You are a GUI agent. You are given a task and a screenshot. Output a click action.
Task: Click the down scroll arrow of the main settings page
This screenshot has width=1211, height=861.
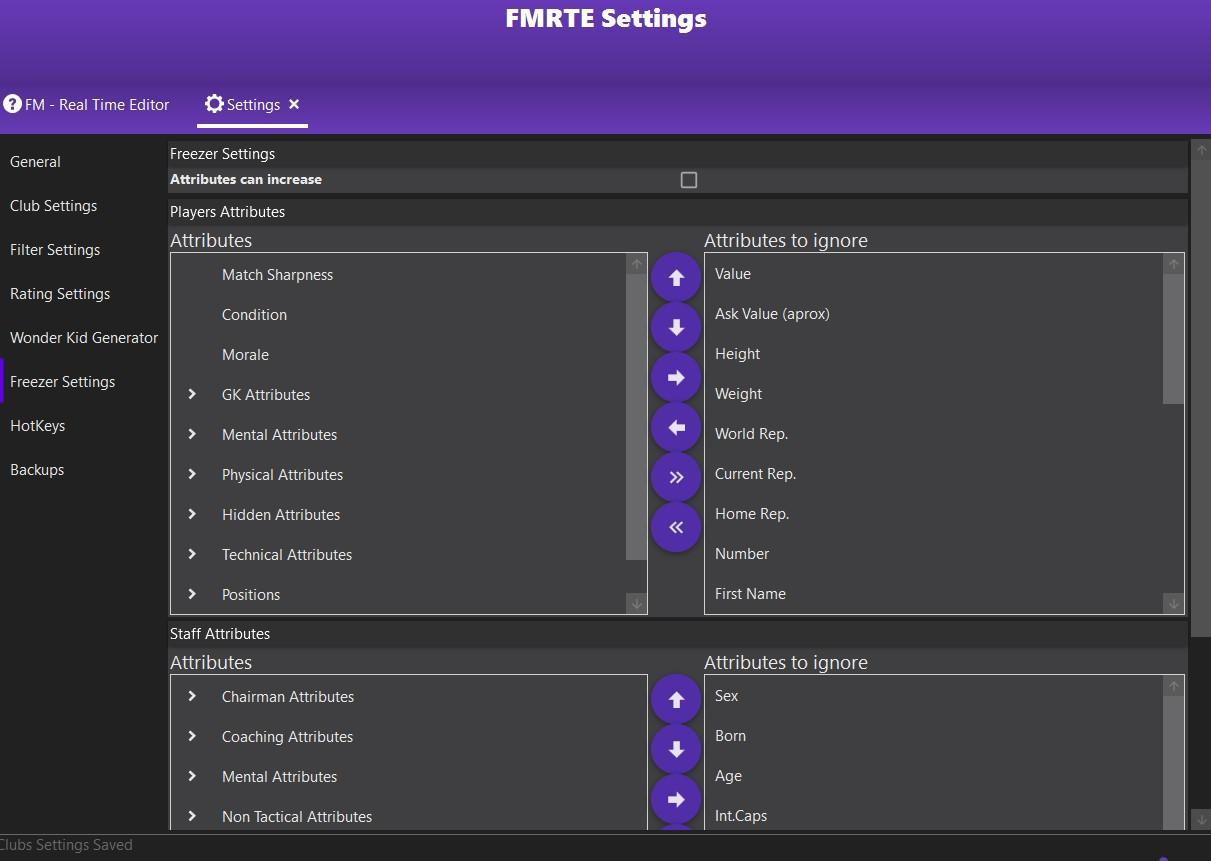tap(1202, 820)
